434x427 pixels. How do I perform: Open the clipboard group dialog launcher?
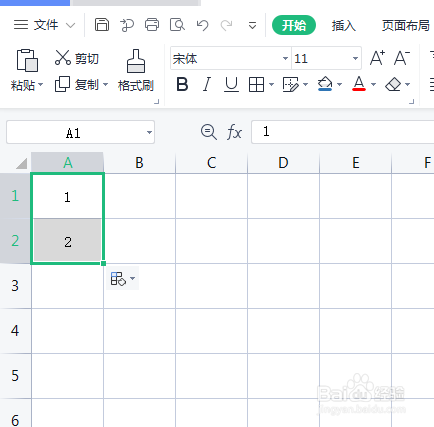point(157,102)
